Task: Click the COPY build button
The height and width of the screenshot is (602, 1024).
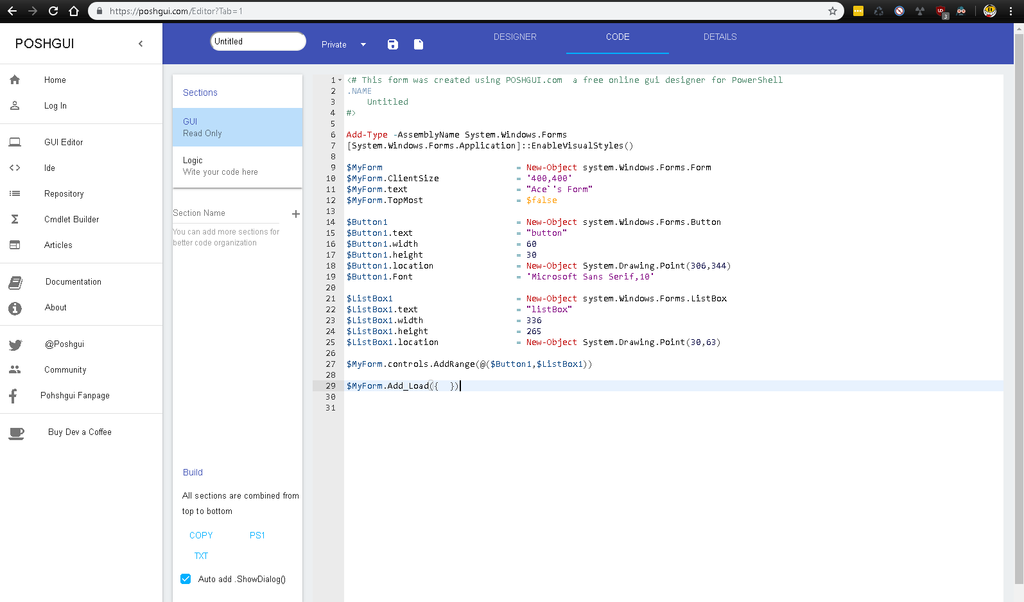Action: (201, 535)
